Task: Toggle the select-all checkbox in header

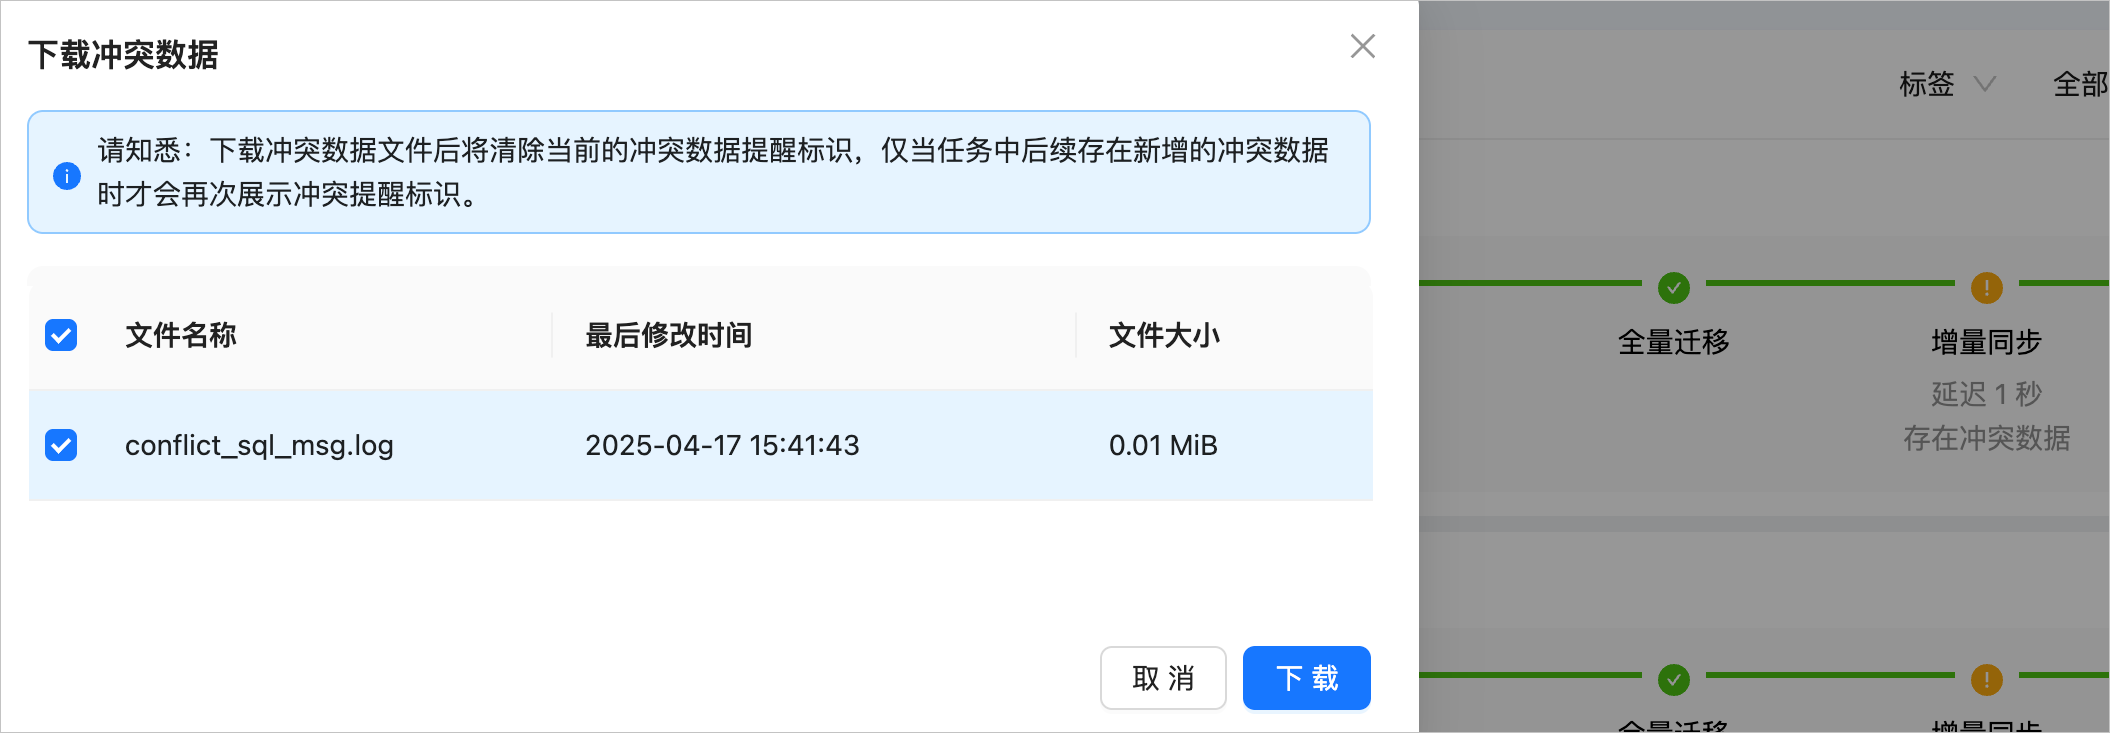Action: click(x=61, y=335)
